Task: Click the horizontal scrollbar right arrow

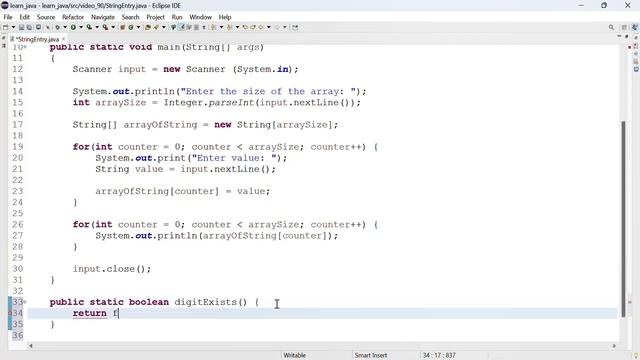Action: [614, 346]
